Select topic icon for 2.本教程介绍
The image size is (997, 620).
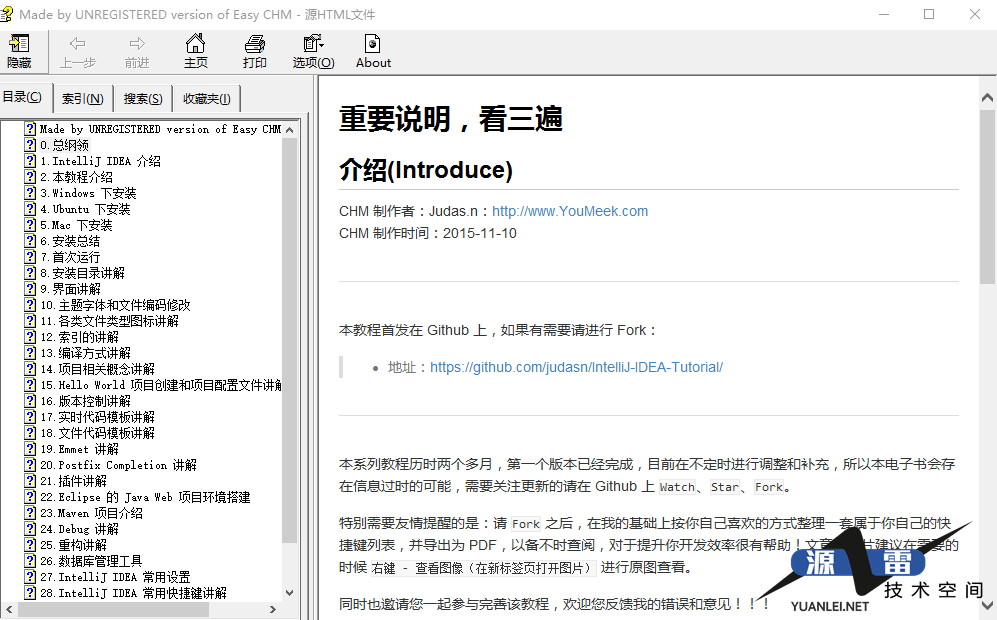pyautogui.click(x=30, y=177)
